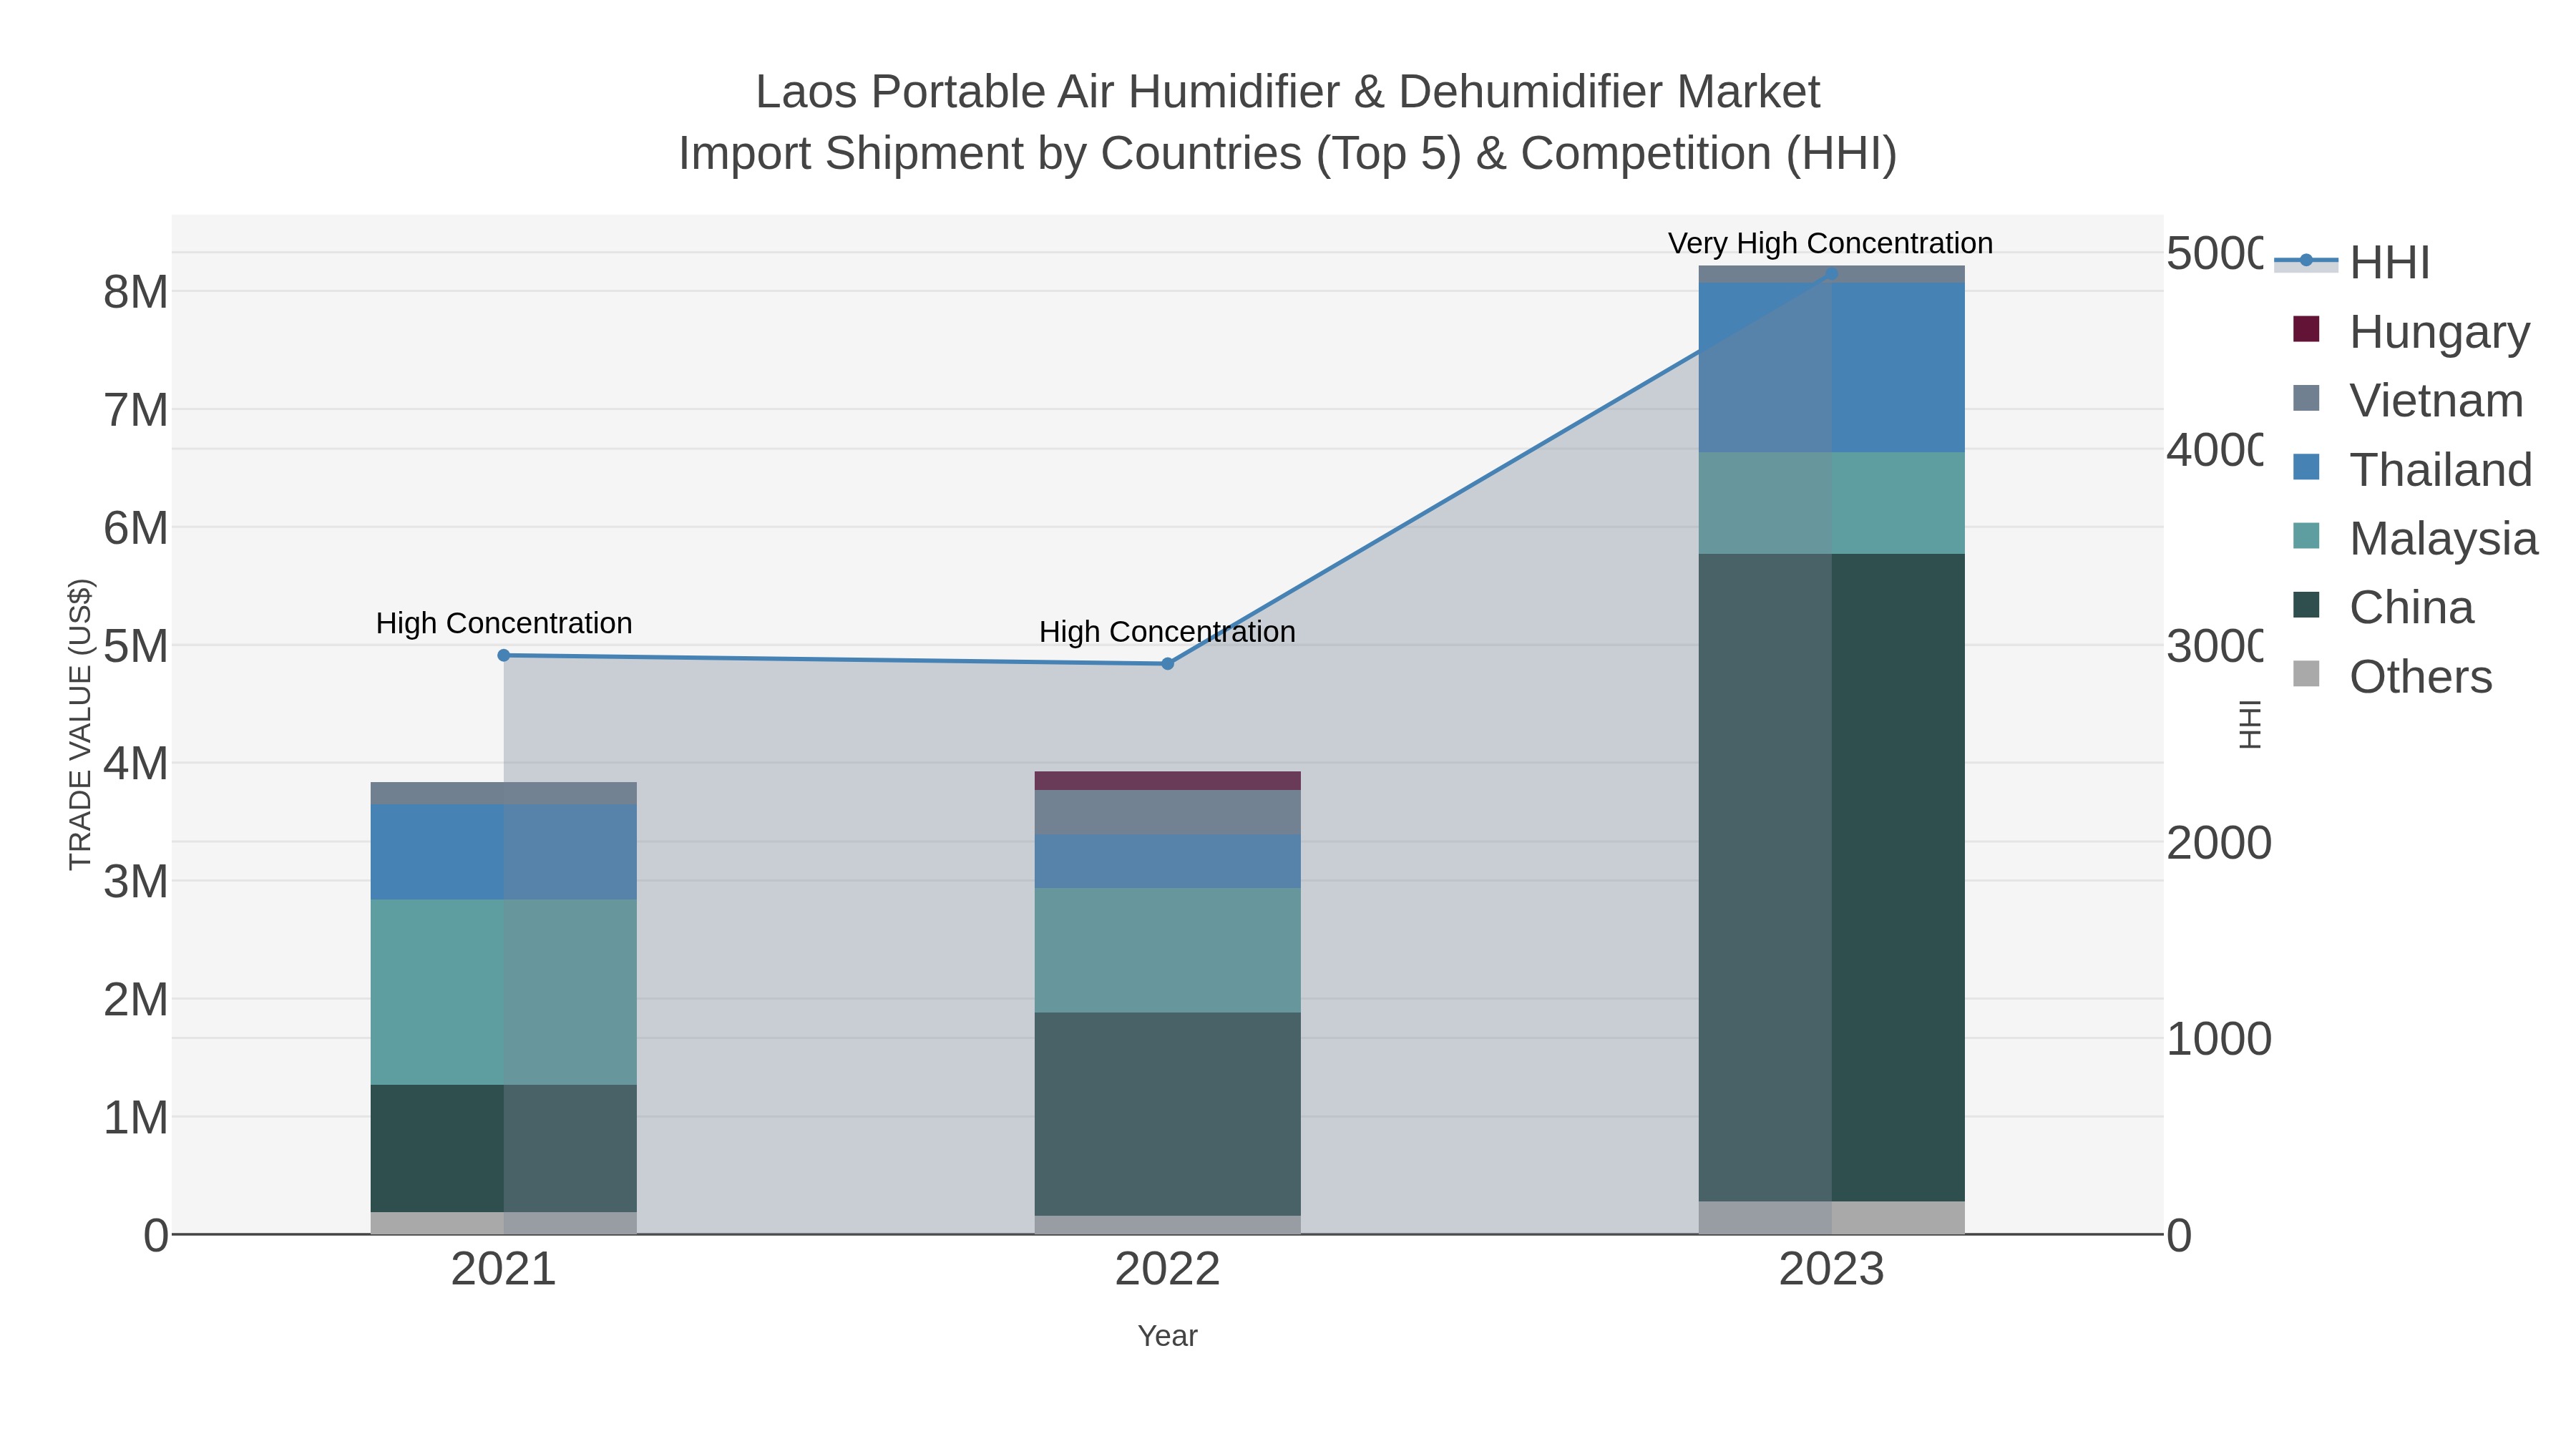Toggle the Hungary legend entry
The height and width of the screenshot is (1449, 2576).
pyautogui.click(x=2411, y=331)
